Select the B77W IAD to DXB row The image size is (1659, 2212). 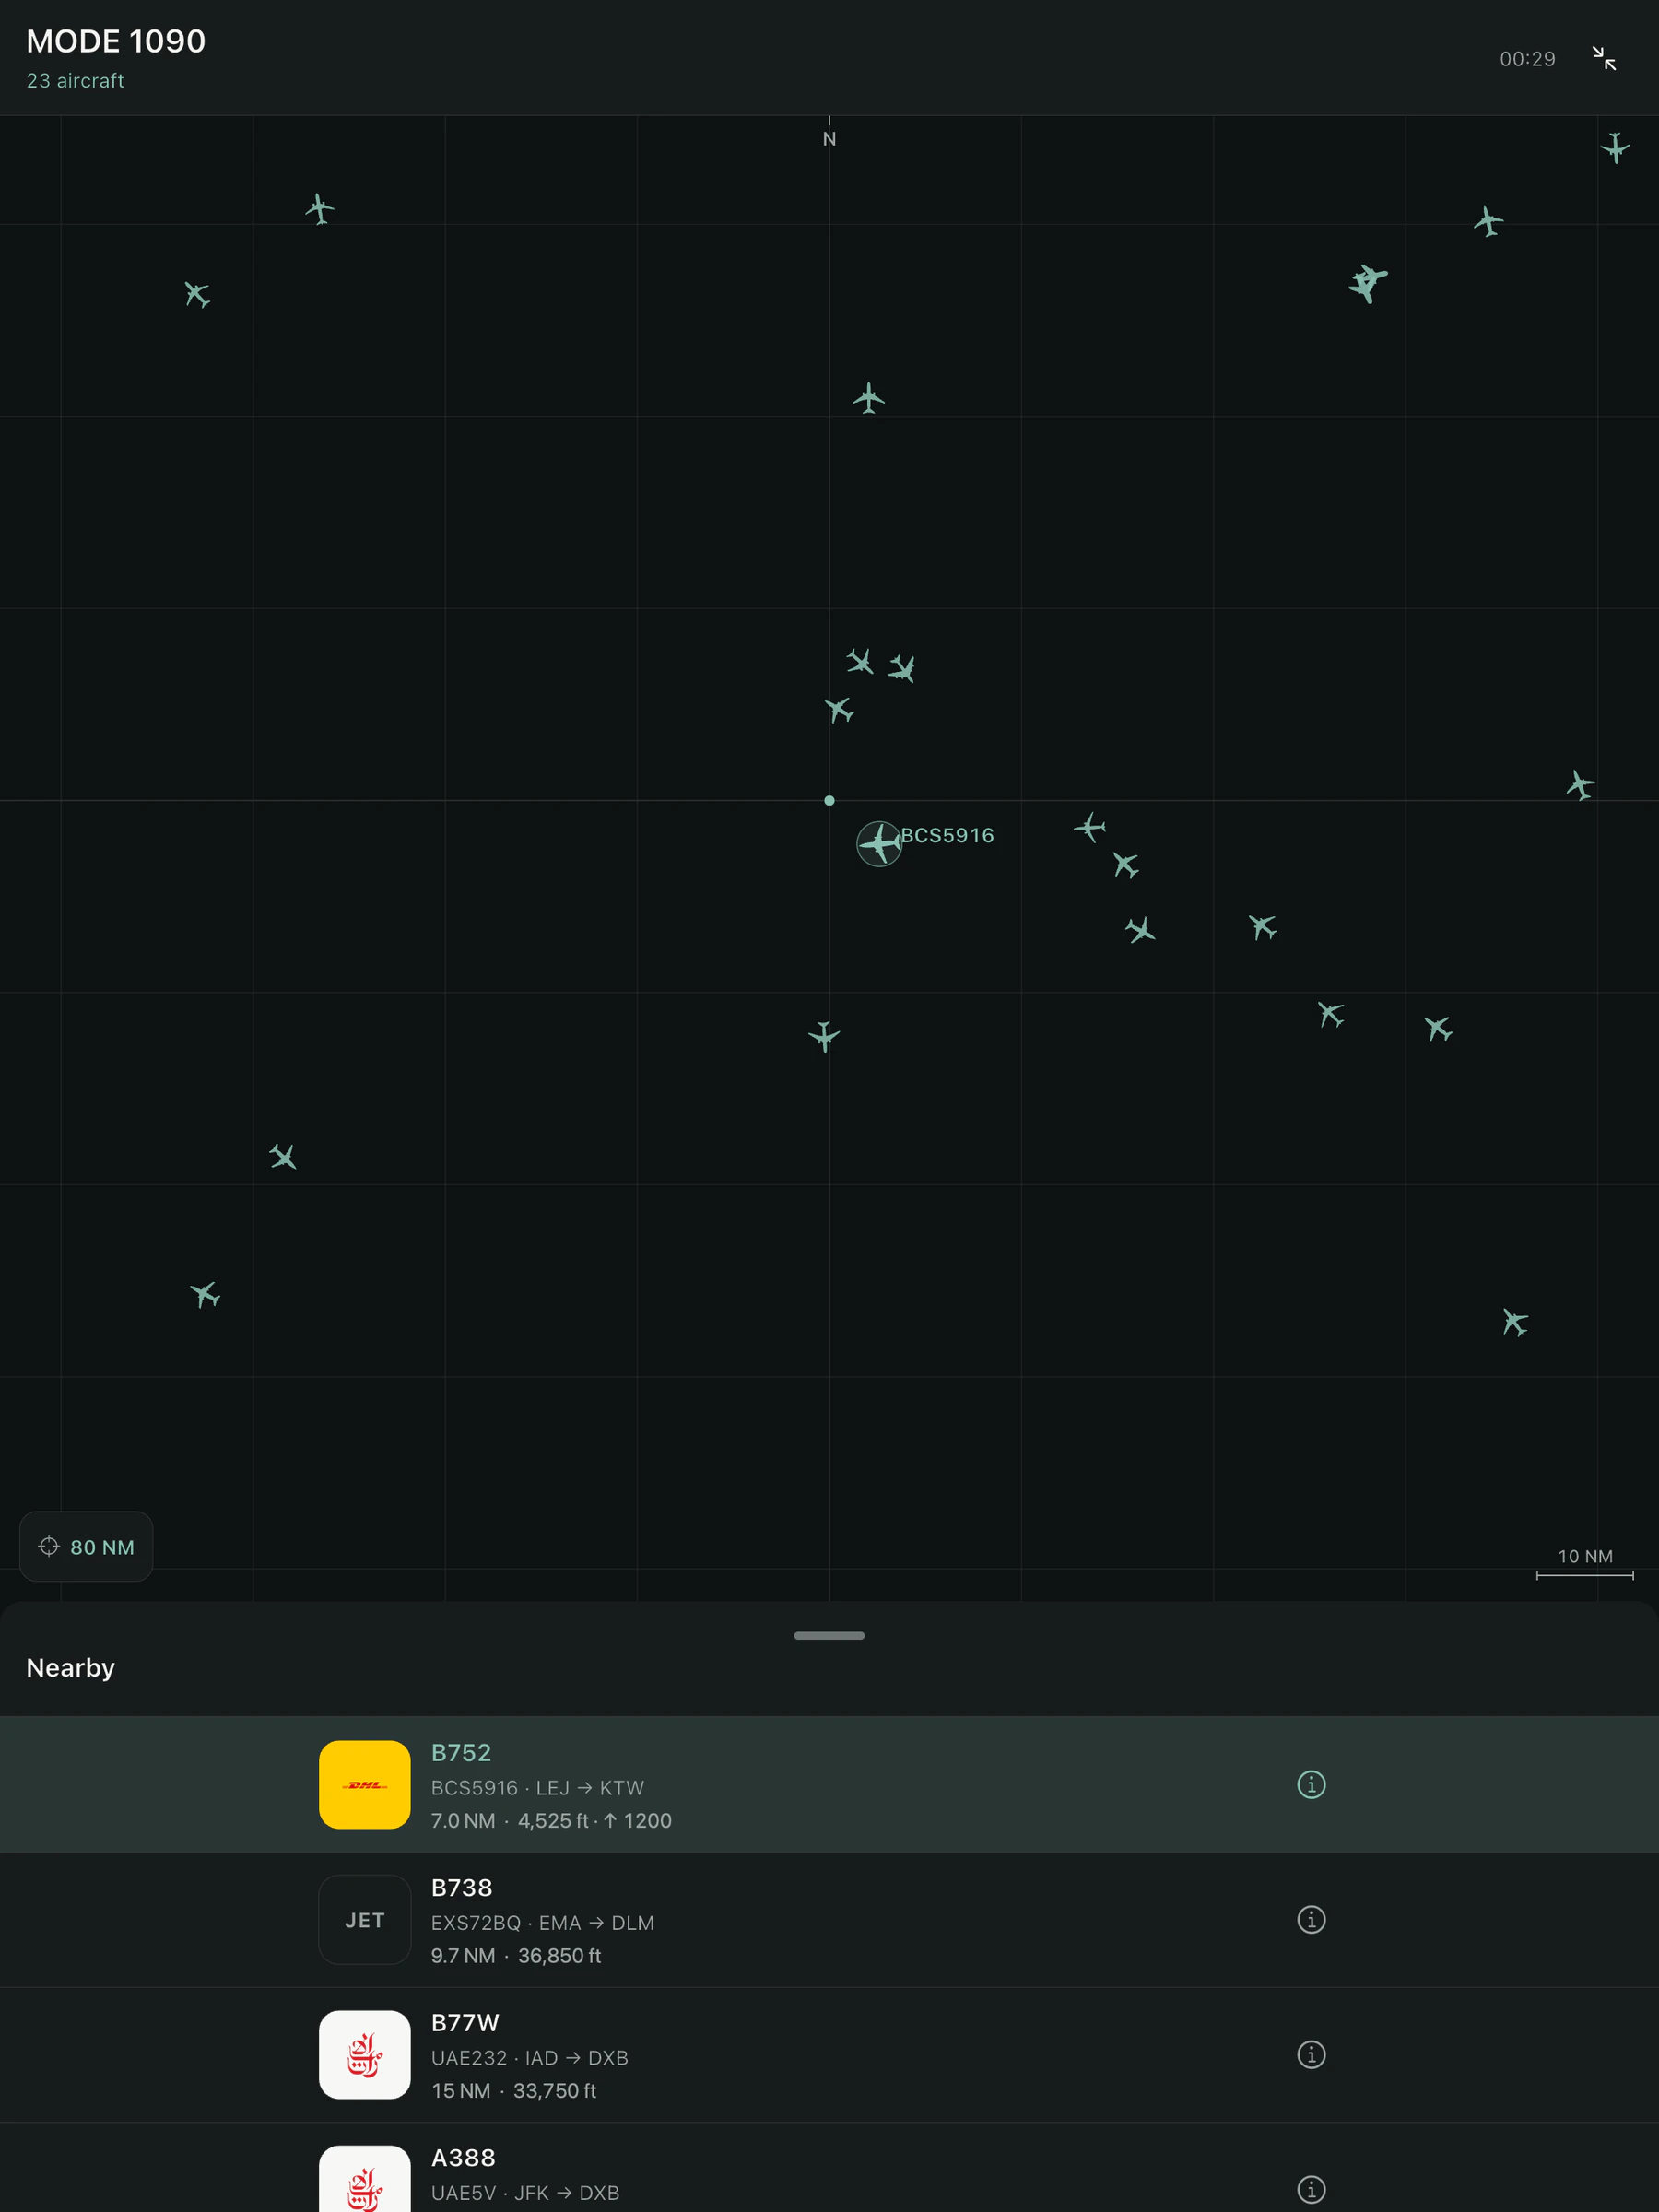[829, 2054]
